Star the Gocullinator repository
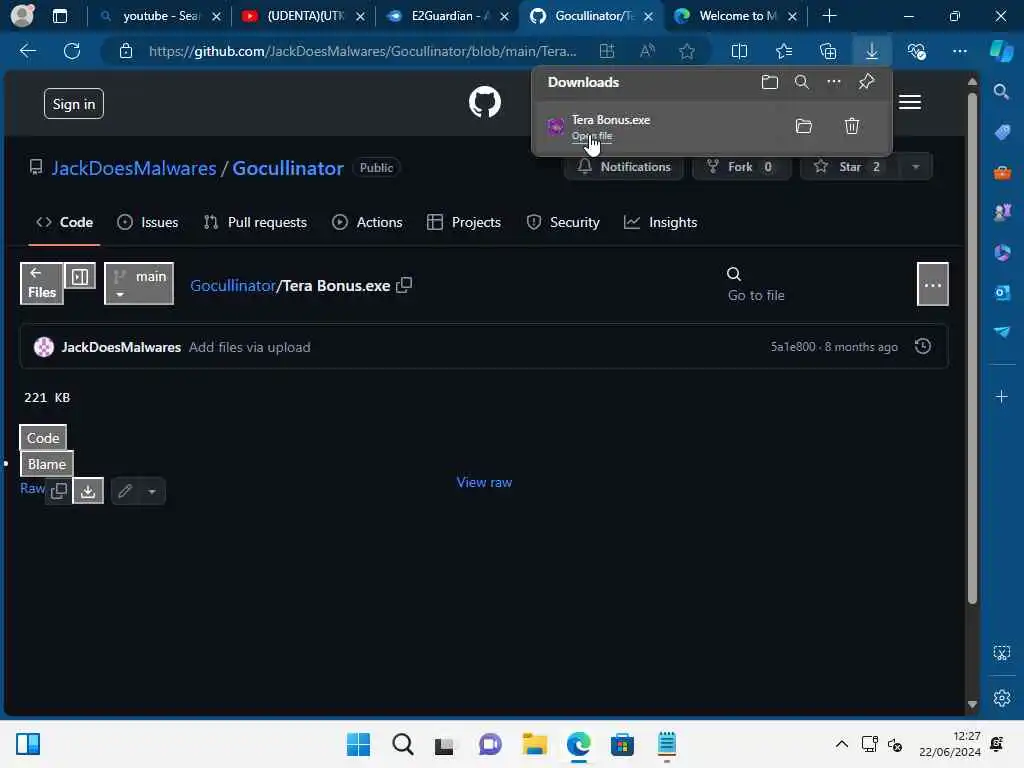 [849, 167]
